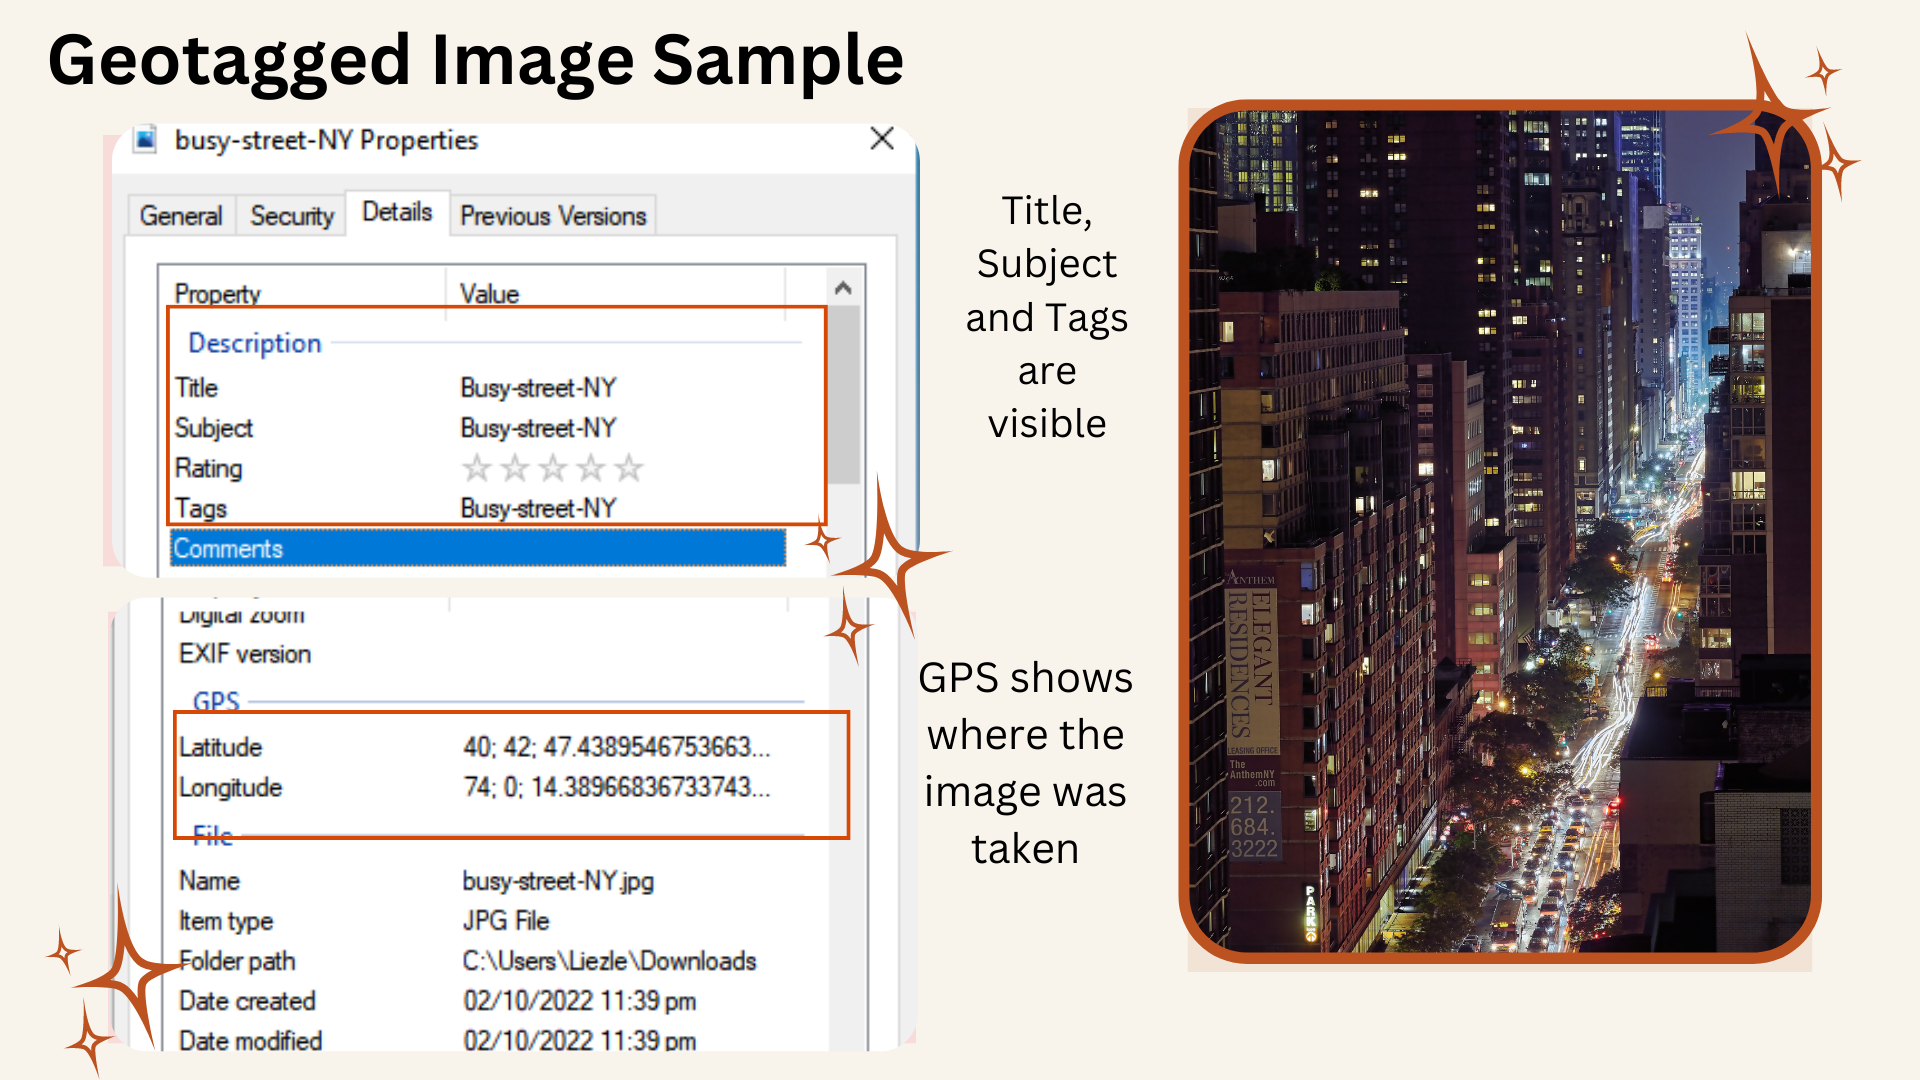Open the Previous Versions tab
Image resolution: width=1920 pixels, height=1080 pixels.
coord(553,216)
